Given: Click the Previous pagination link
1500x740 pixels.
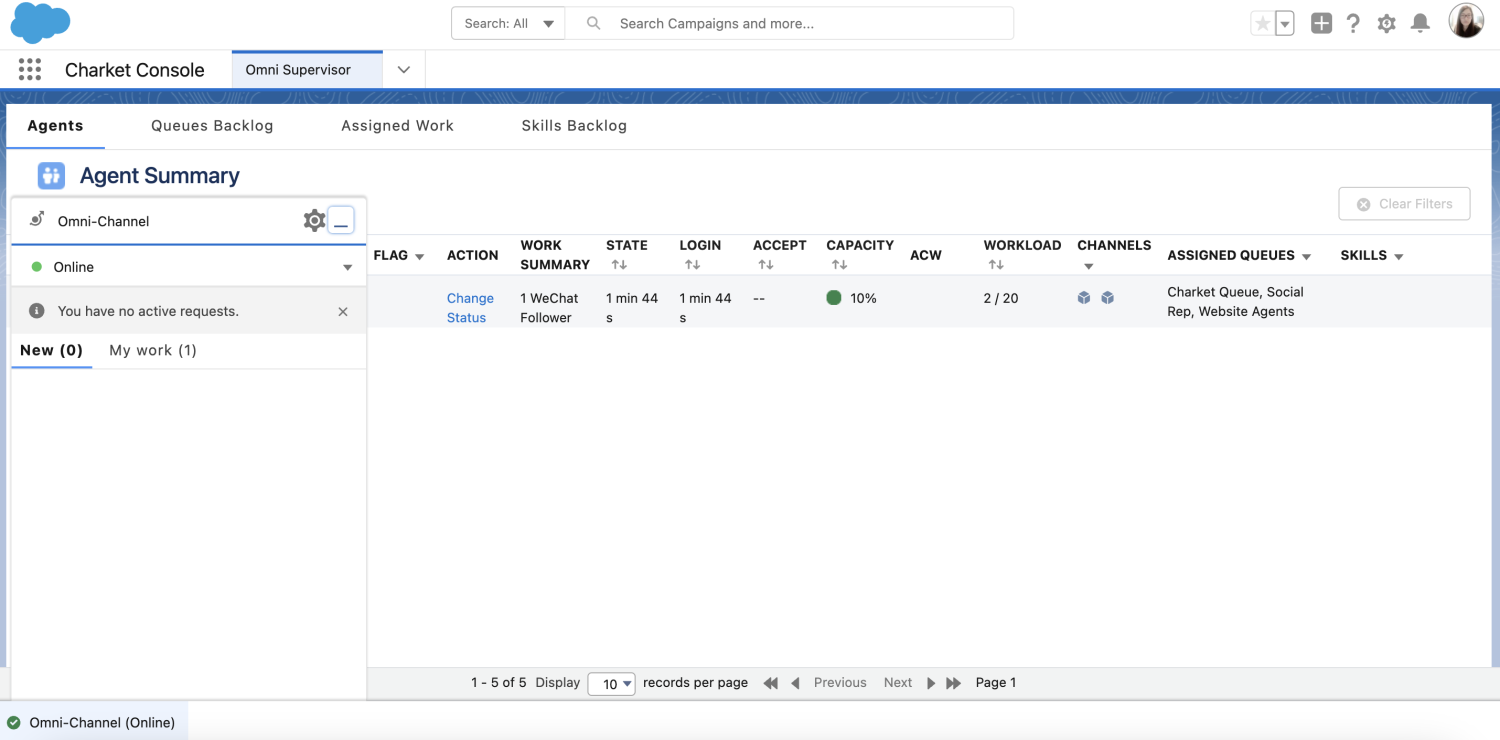Looking at the screenshot, I should click(x=840, y=683).
